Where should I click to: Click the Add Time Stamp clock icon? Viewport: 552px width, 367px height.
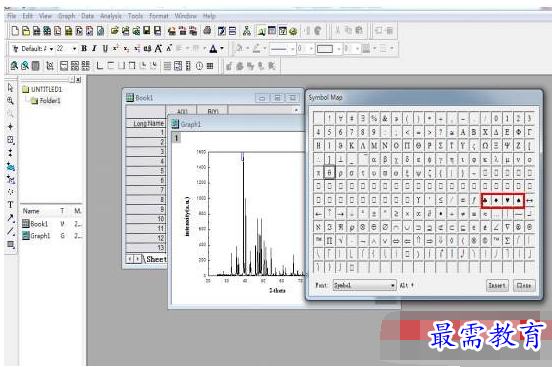pos(199,66)
